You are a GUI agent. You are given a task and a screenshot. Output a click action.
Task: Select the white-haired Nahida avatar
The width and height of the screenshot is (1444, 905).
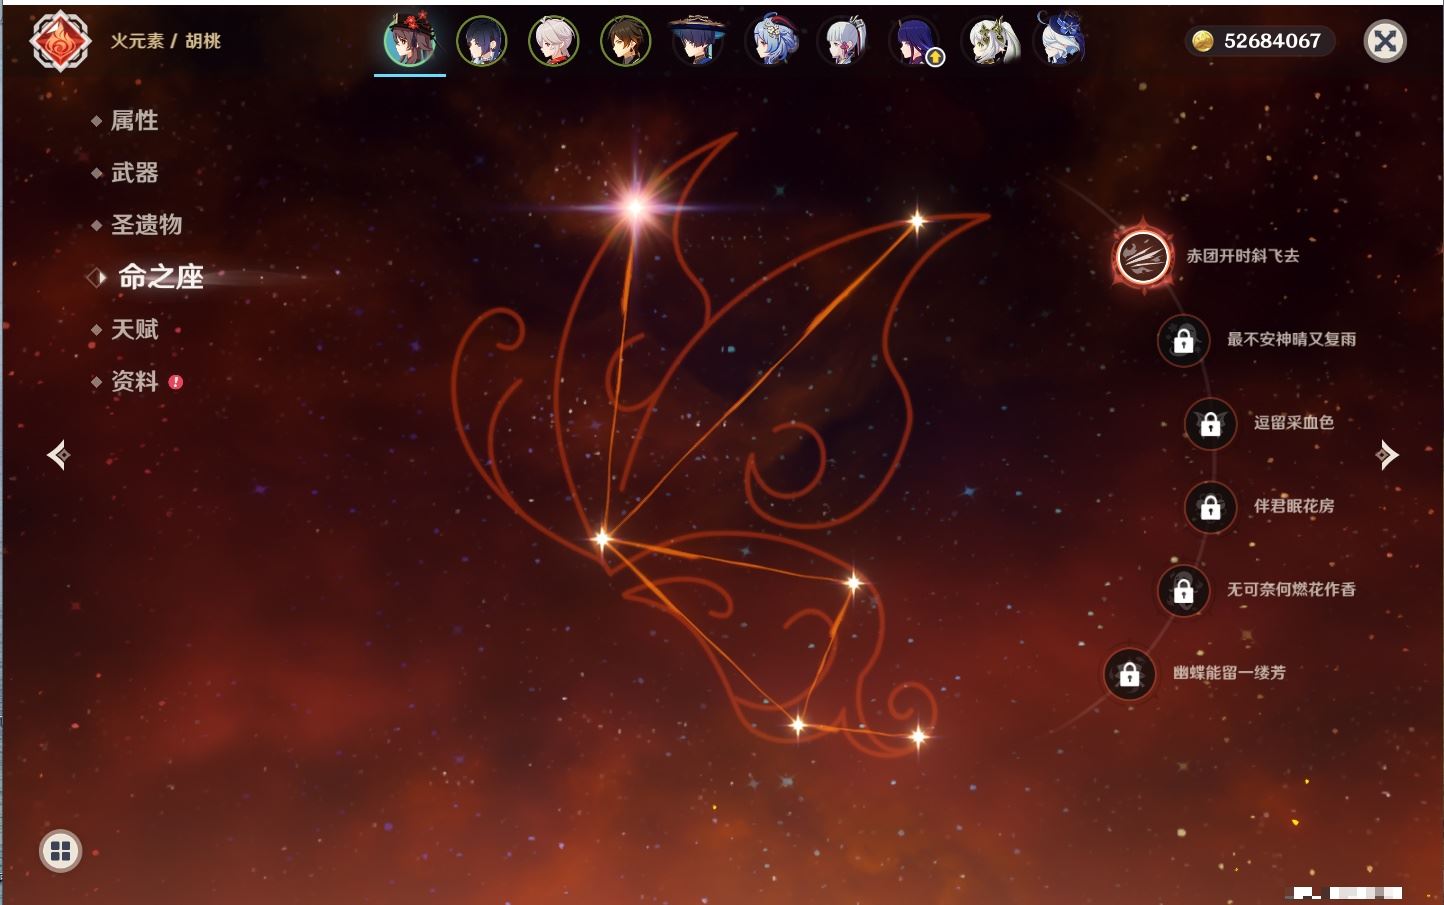(x=990, y=41)
